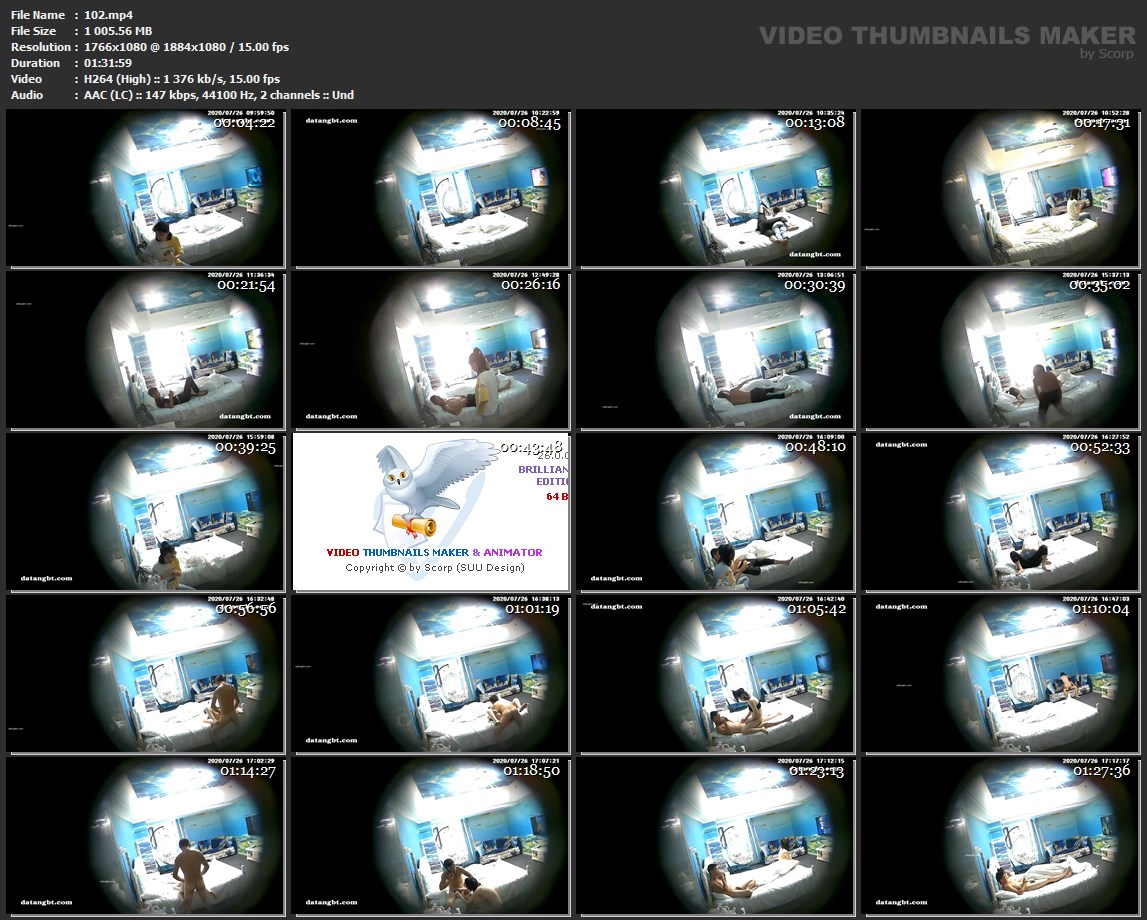Select the thumbnail labeled 00:48:10

click(715, 512)
